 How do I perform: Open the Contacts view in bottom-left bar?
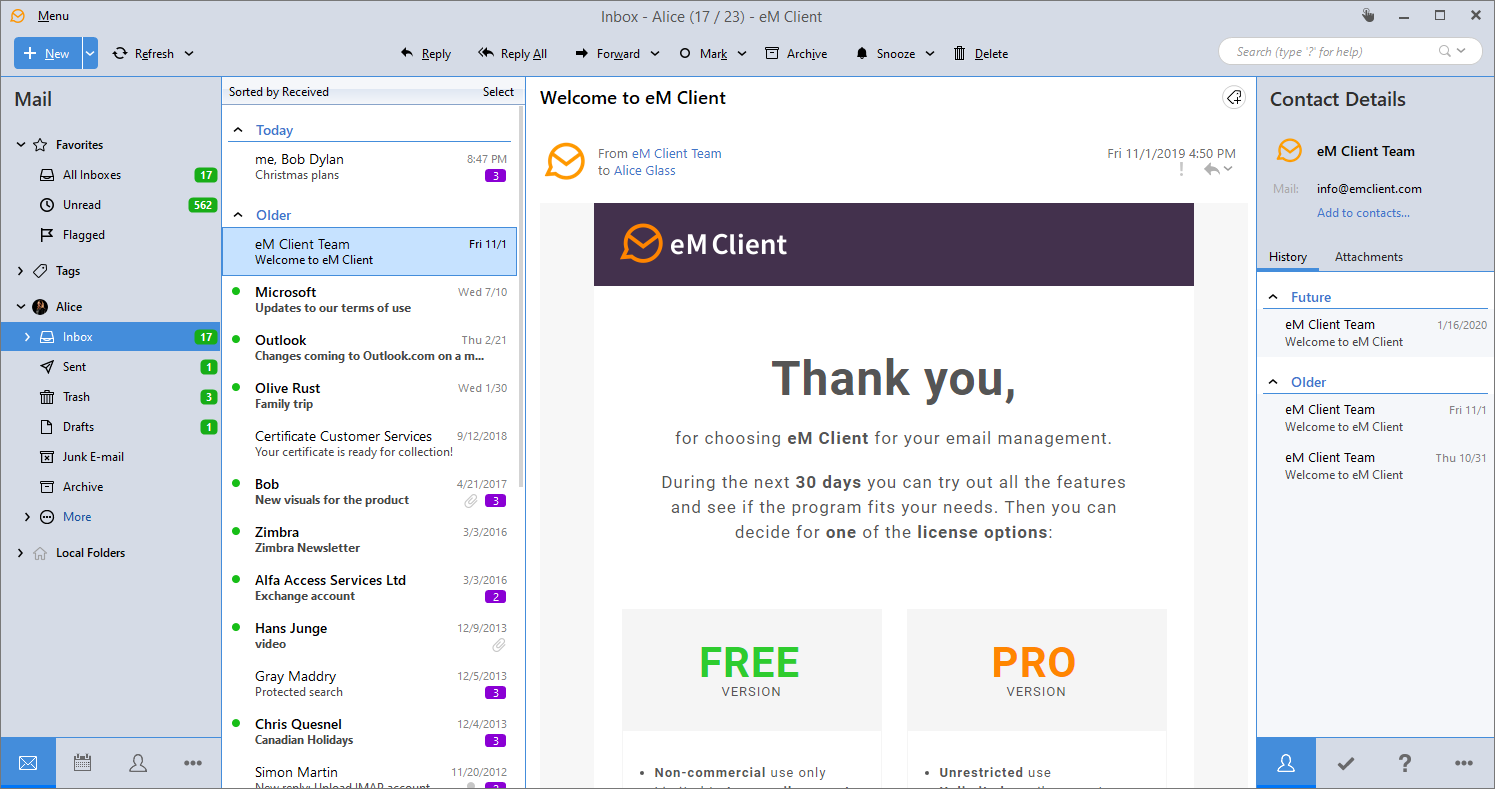[x=138, y=763]
